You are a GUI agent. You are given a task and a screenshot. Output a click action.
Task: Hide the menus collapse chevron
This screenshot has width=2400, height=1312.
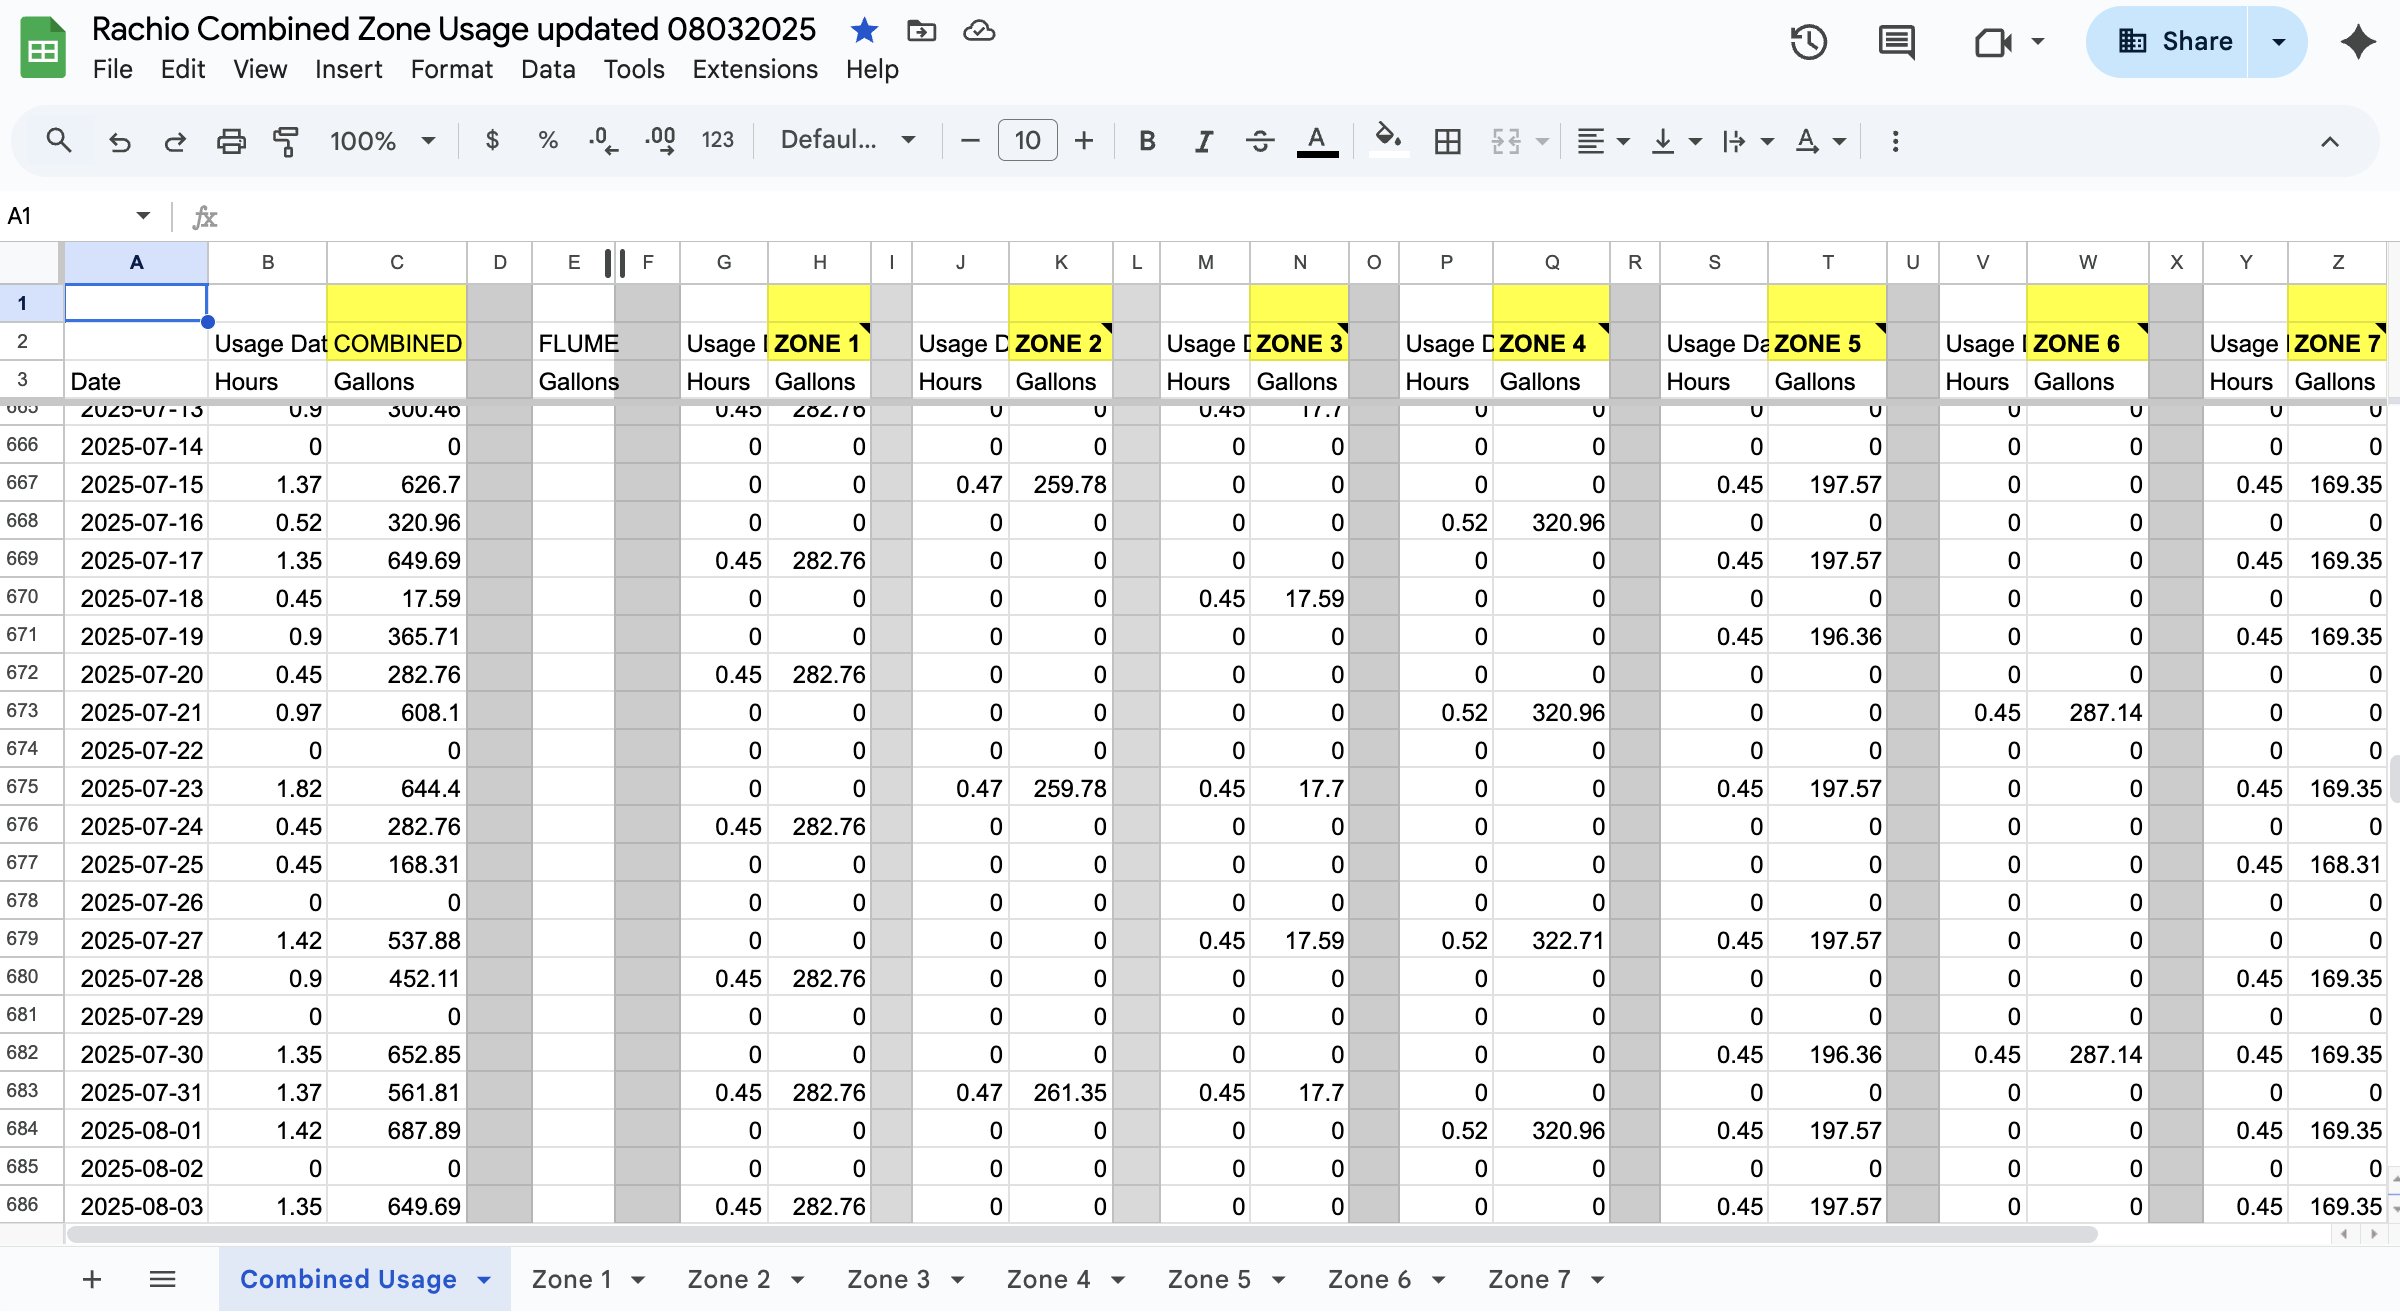coord(2330,141)
